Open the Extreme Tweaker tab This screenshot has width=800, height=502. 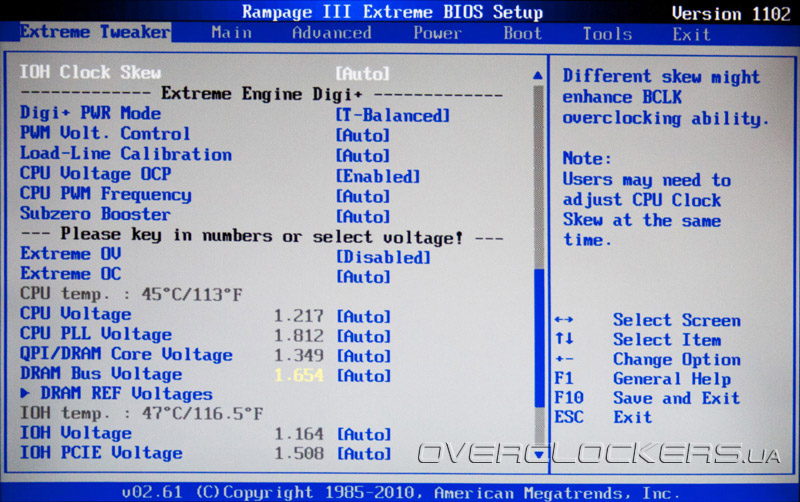tap(95, 32)
